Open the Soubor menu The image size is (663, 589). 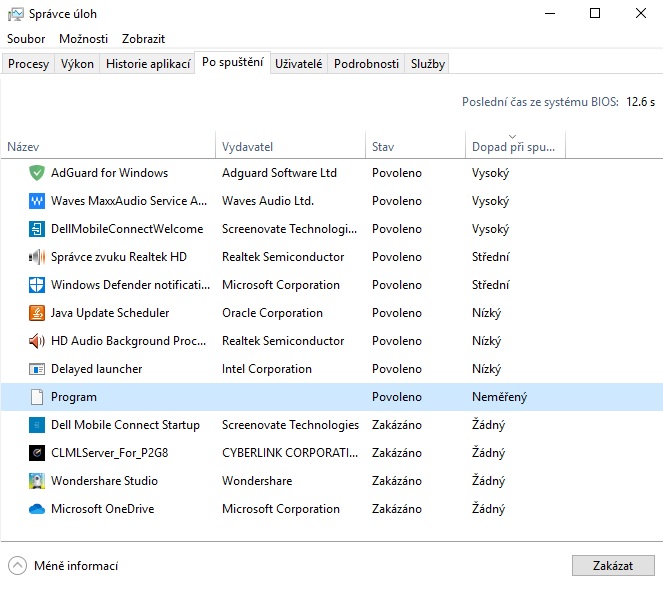(x=26, y=39)
